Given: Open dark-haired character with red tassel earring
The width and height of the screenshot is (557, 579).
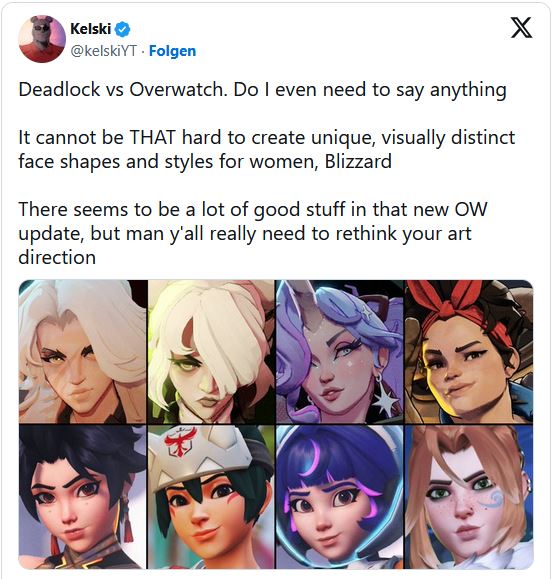Looking at the screenshot, I should [83, 497].
